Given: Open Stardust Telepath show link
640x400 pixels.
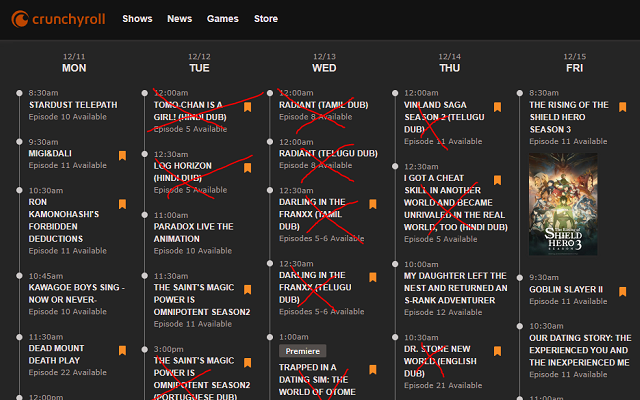Looking at the screenshot, I should (x=73, y=105).
